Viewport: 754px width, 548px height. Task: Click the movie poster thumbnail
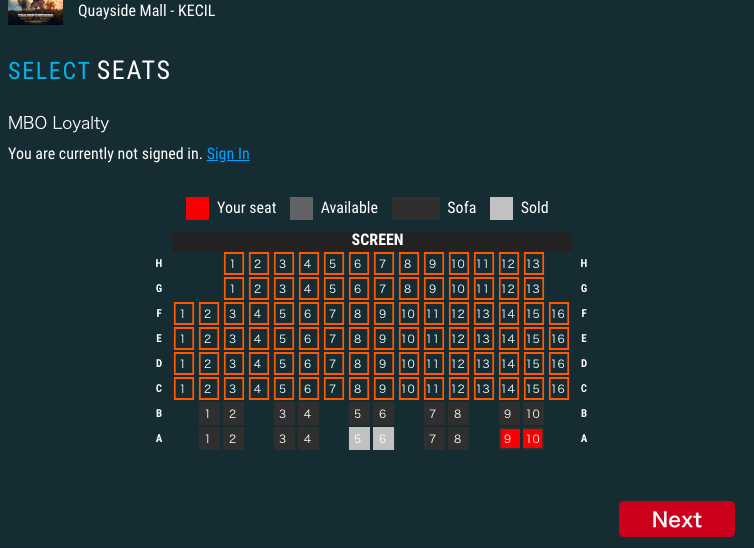pyautogui.click(x=35, y=12)
